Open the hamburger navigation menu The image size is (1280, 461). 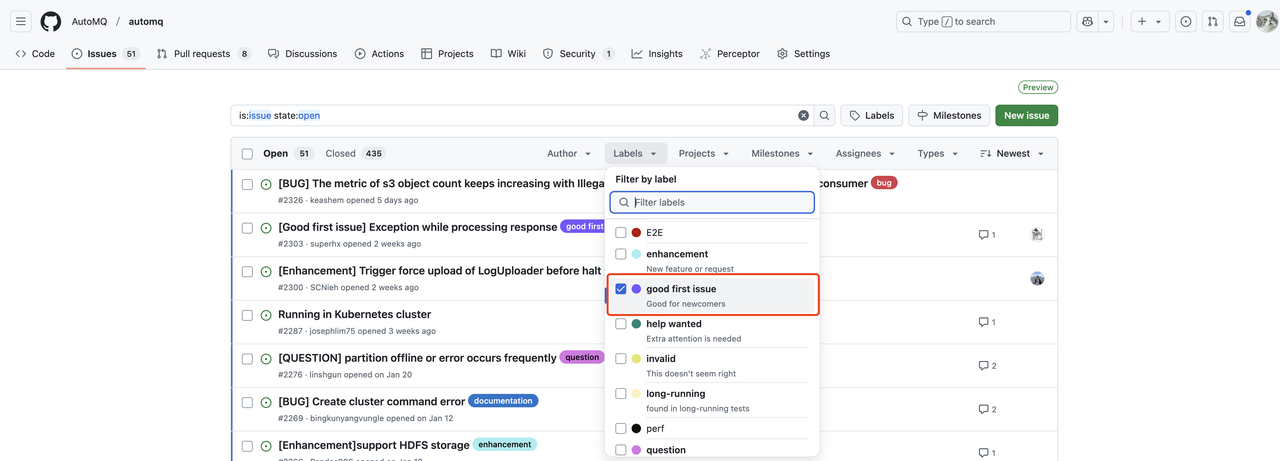tap(20, 21)
